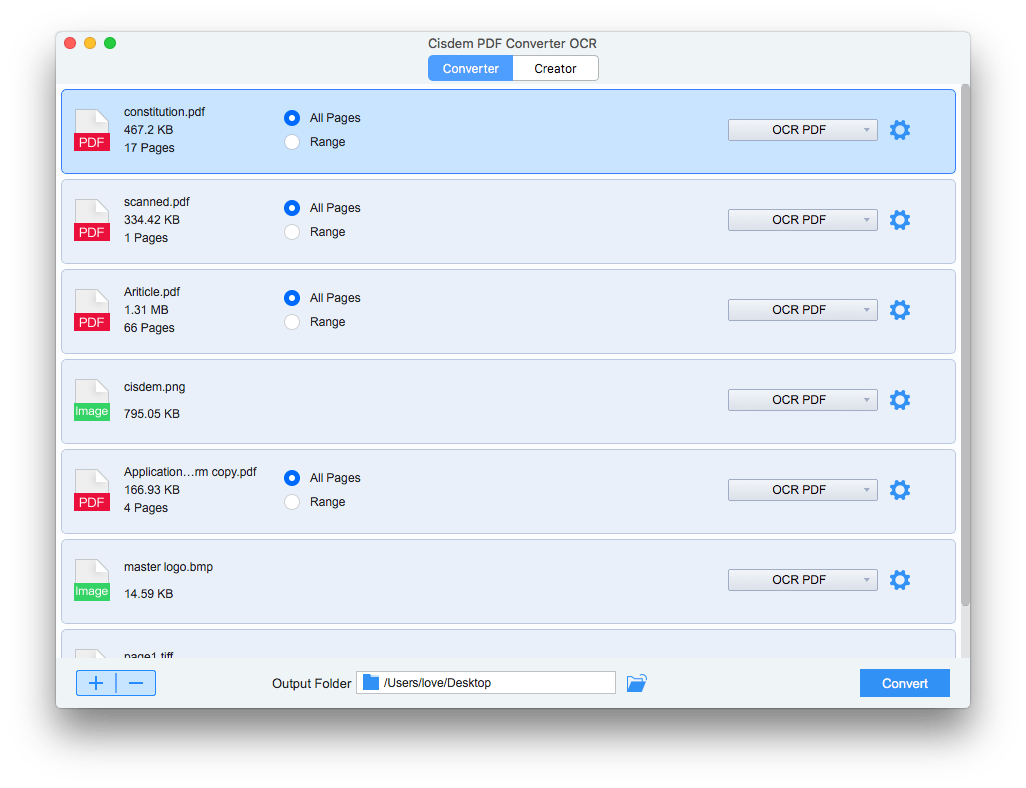
Task: Open OCR PDF format dropdown for cisdem.png
Action: (x=802, y=400)
